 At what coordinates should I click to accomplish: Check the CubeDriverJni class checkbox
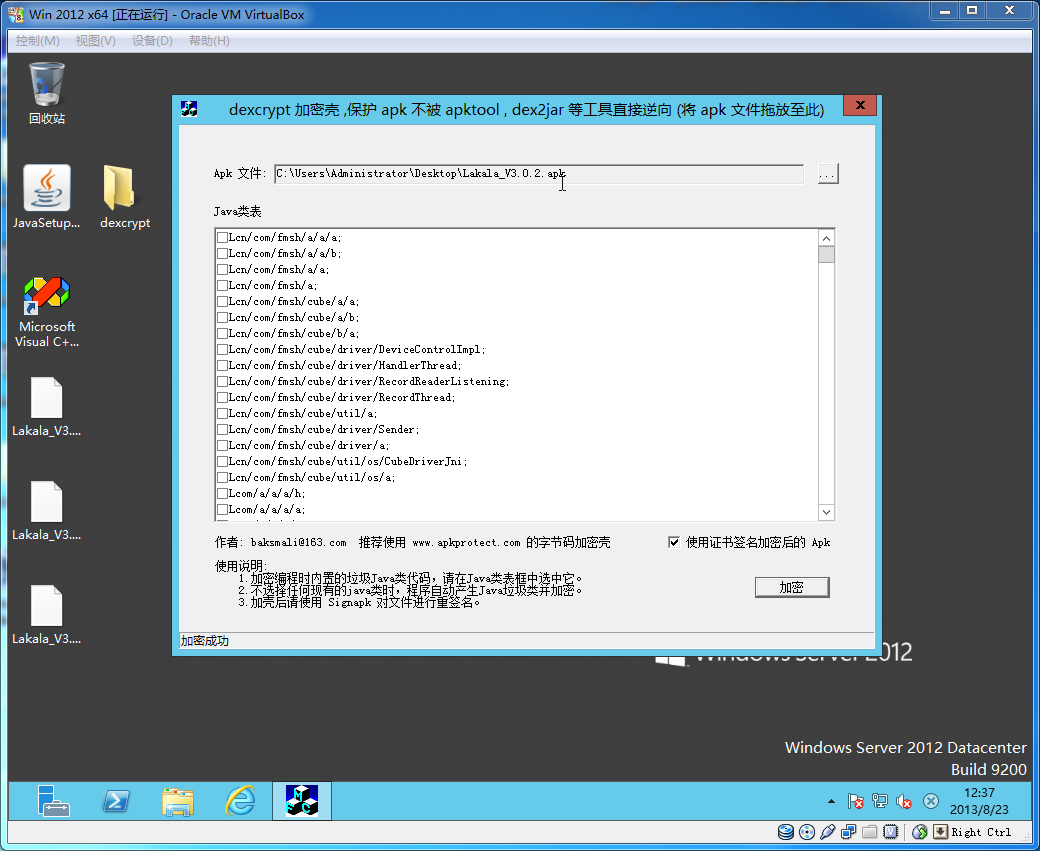click(223, 462)
